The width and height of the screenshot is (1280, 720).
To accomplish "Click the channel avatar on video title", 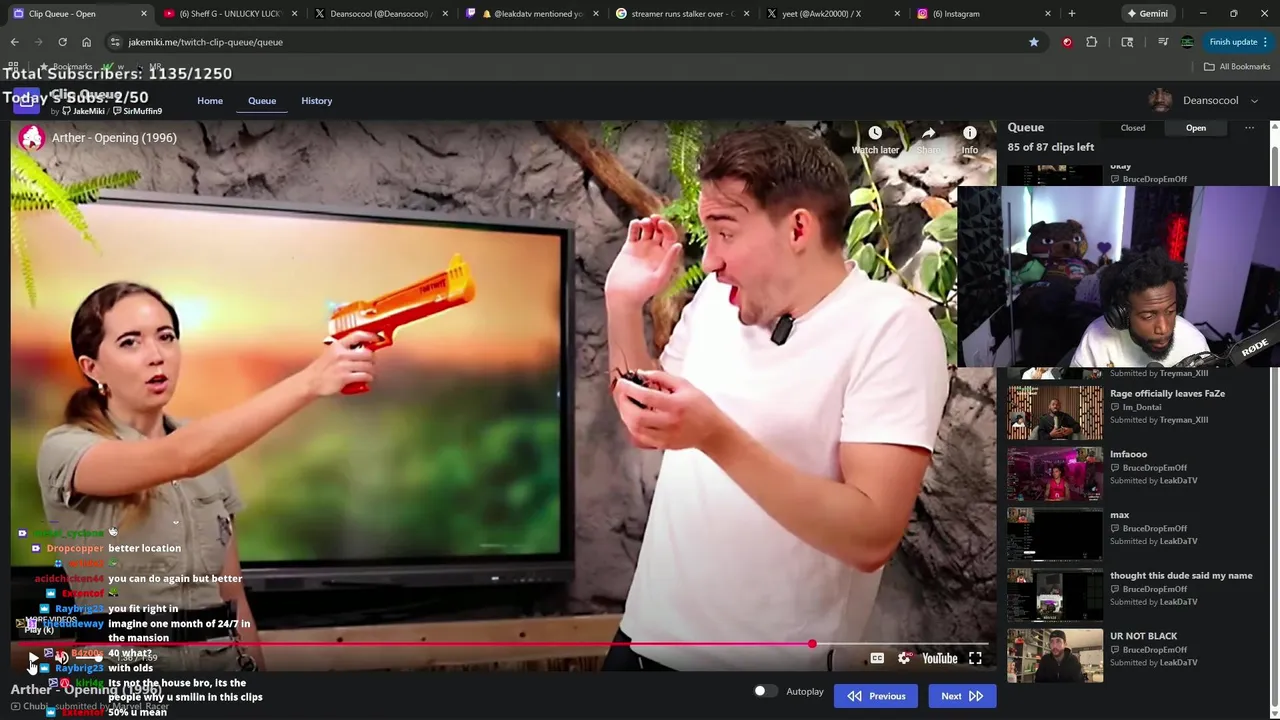I will click(32, 138).
